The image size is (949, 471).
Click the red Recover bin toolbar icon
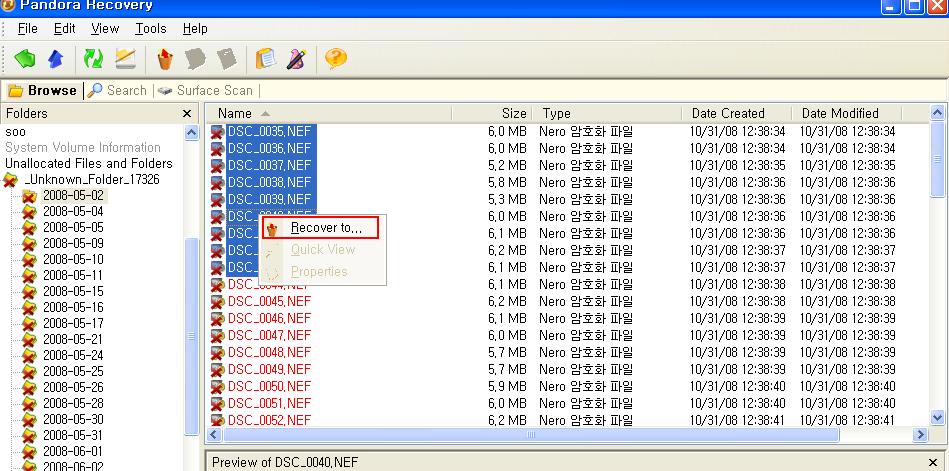pos(165,59)
